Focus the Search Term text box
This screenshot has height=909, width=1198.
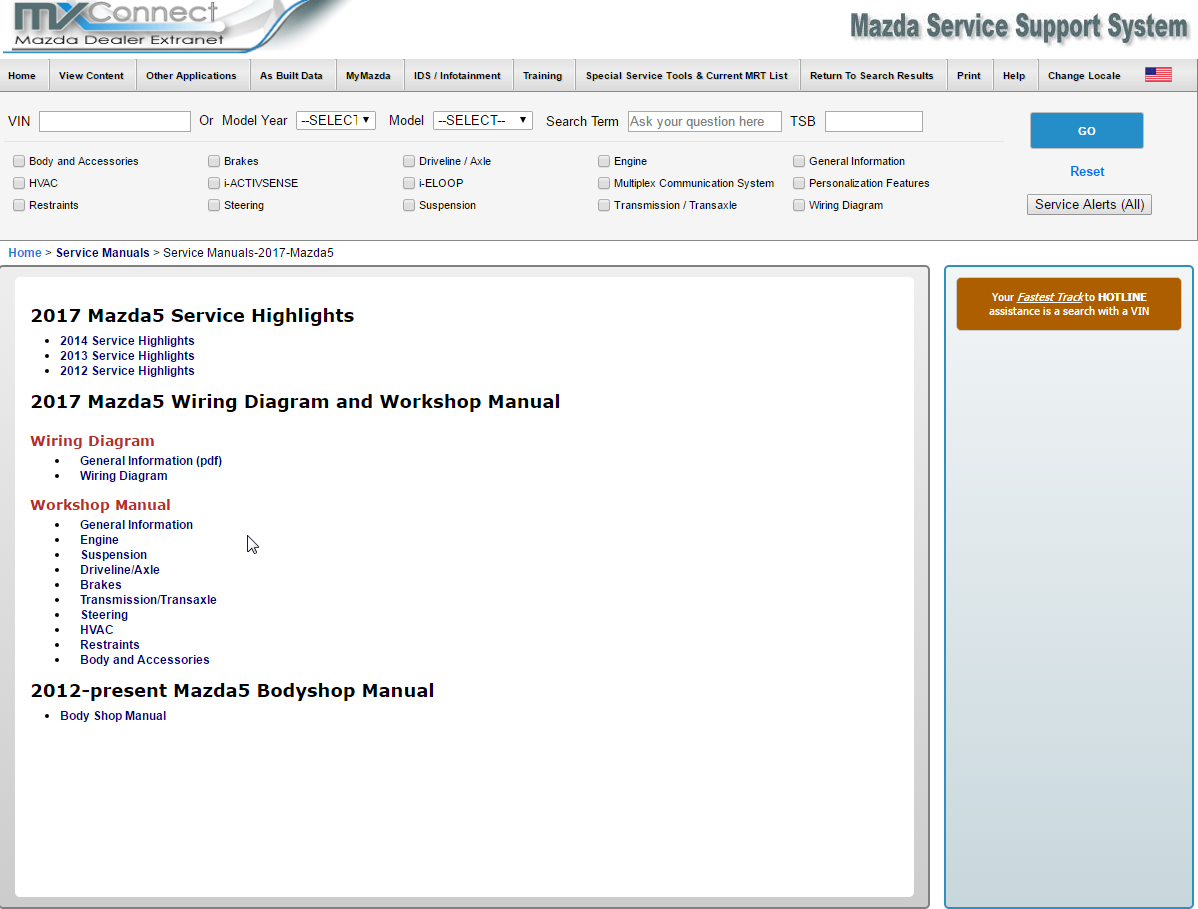click(x=704, y=121)
